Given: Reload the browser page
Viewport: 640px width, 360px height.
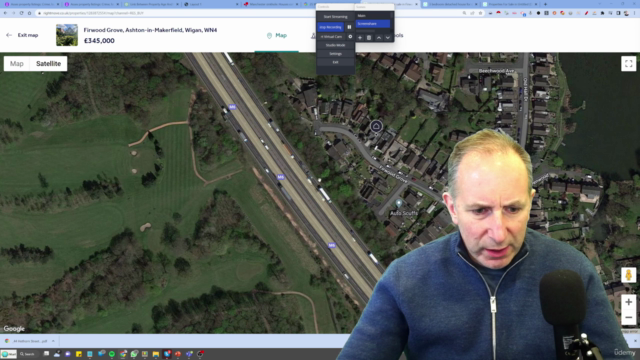Looking at the screenshot, I should pyautogui.click(x=22, y=13).
